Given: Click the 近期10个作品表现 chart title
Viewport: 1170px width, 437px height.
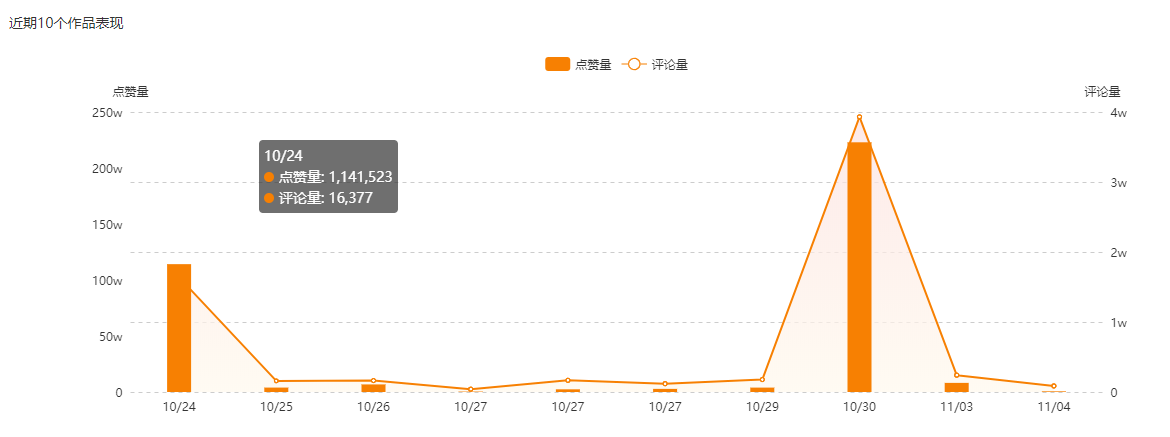Looking at the screenshot, I should 66,23.
